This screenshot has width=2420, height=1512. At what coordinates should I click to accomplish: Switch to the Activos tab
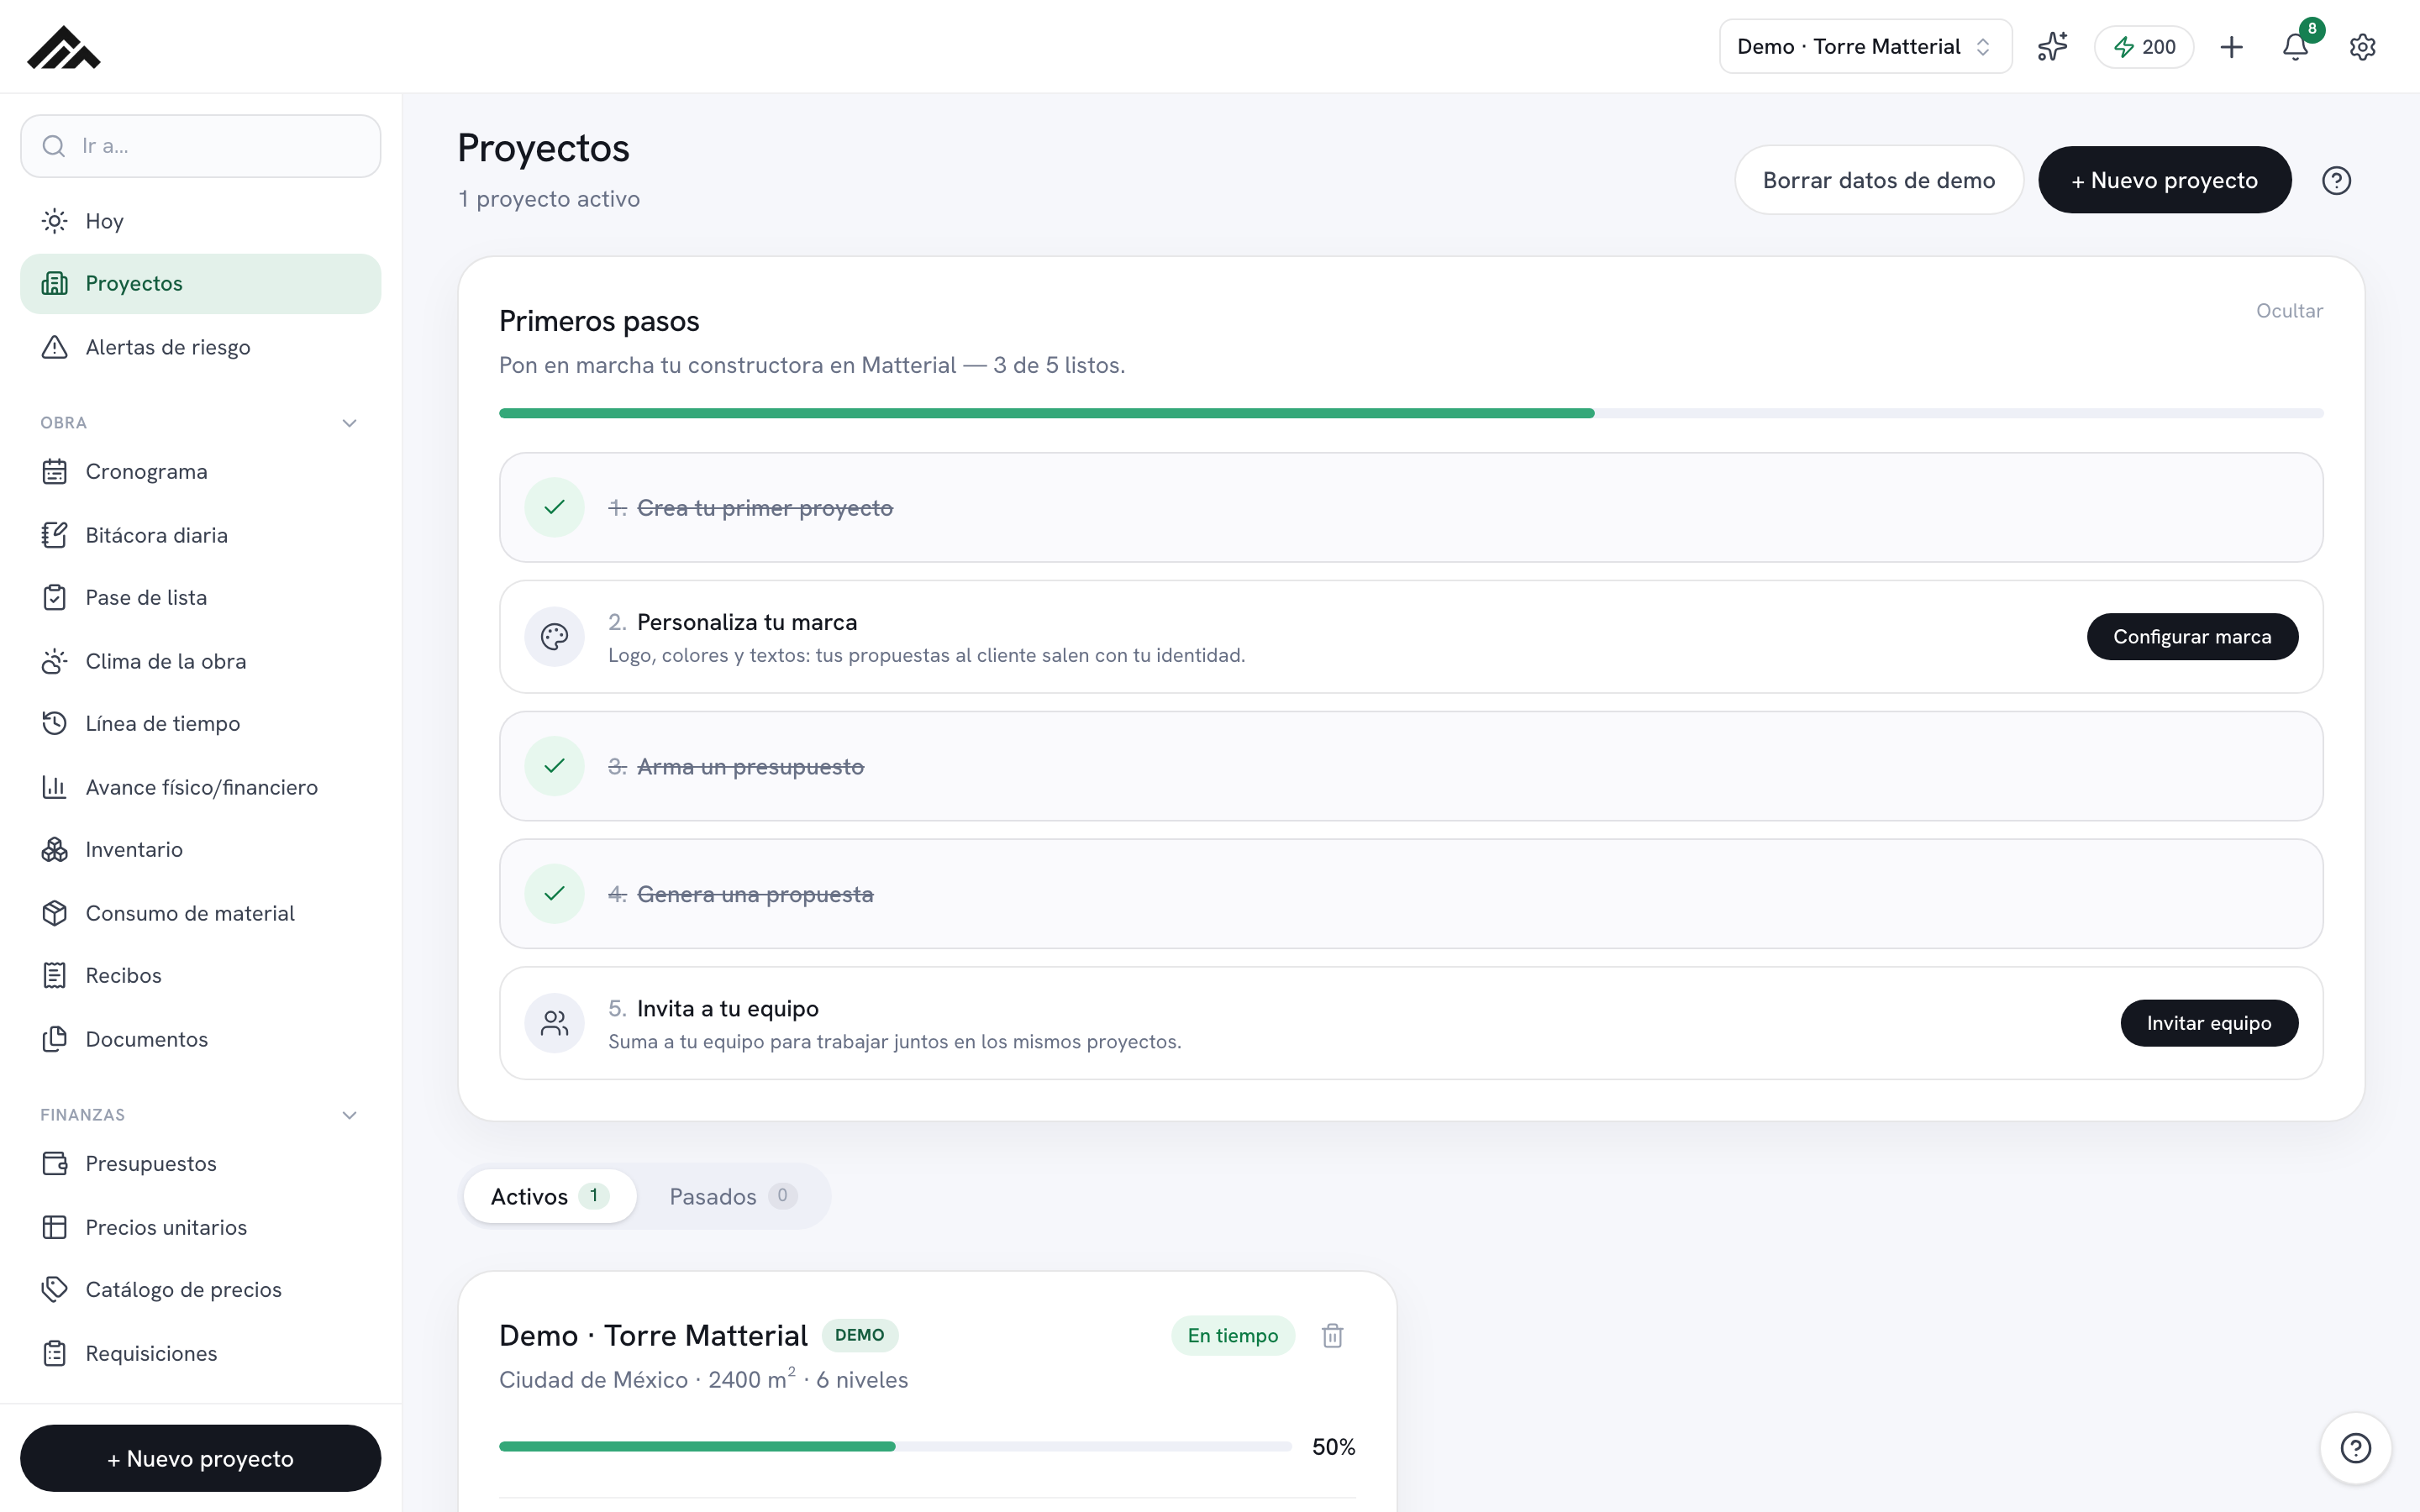(549, 1196)
